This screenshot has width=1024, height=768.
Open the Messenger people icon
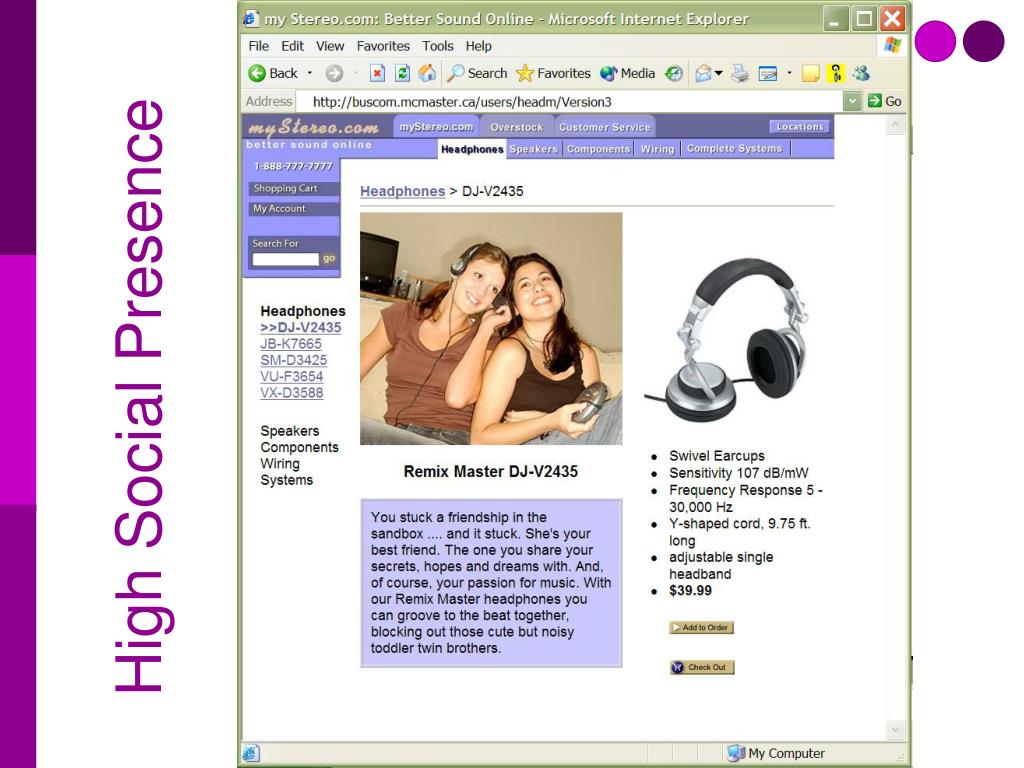click(x=861, y=73)
